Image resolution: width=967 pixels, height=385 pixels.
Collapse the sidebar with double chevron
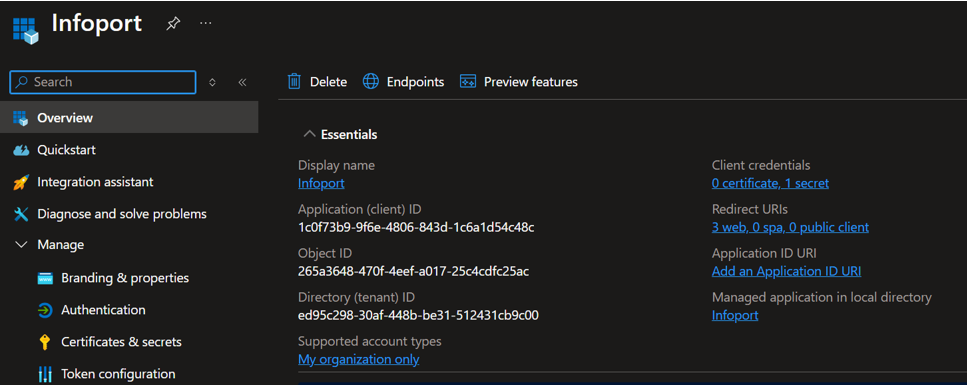(242, 82)
